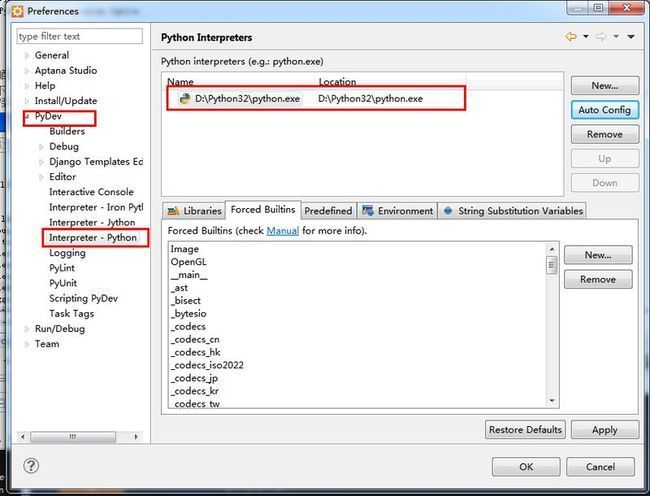Expand the General tree node
Screen dimensions: 650x496
click(27, 56)
